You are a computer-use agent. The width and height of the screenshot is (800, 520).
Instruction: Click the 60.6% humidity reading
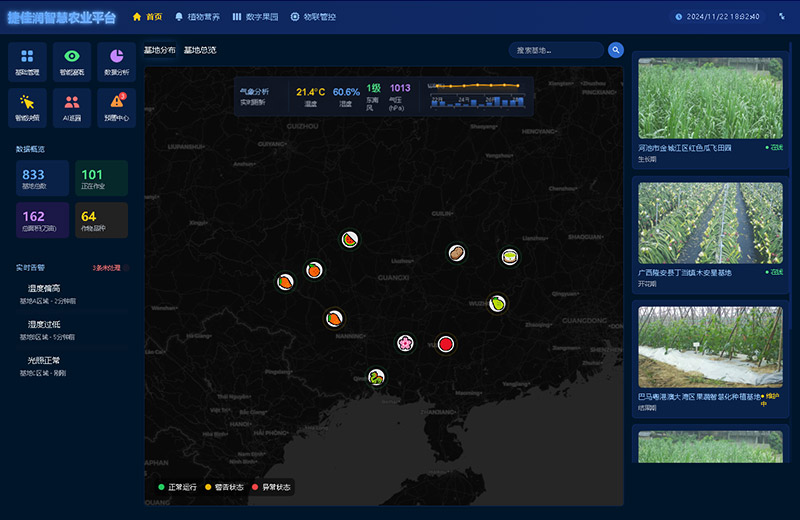click(346, 92)
